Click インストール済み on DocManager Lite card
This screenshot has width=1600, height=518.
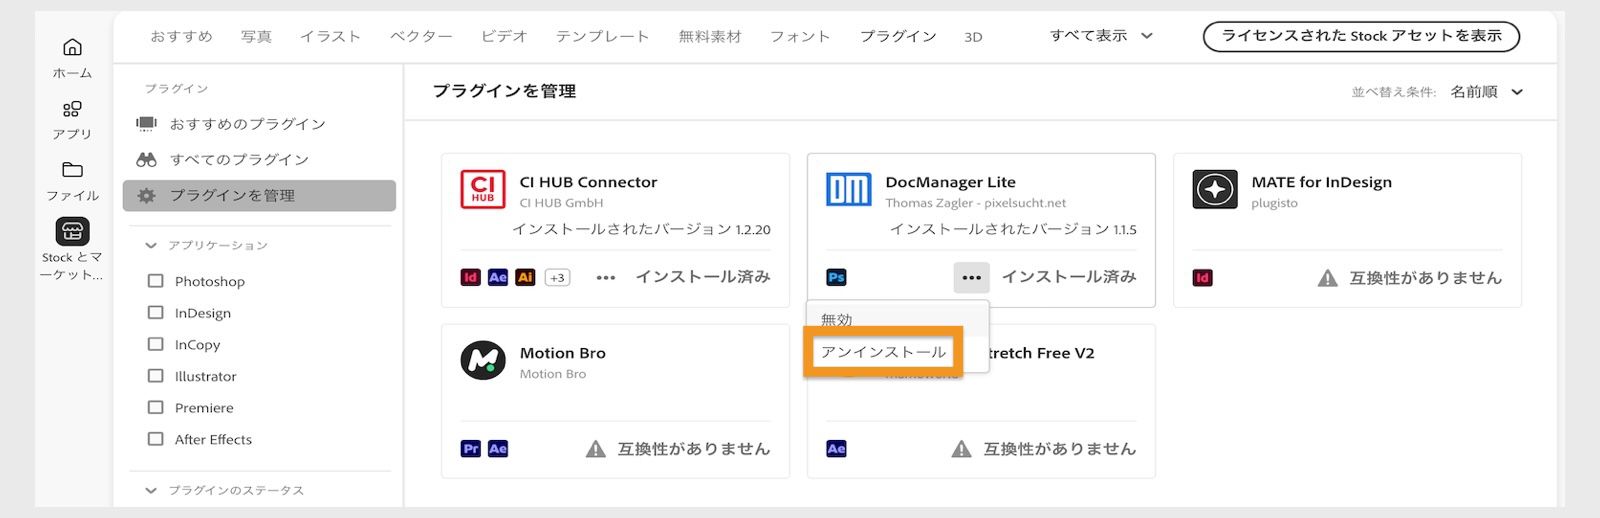(1069, 277)
